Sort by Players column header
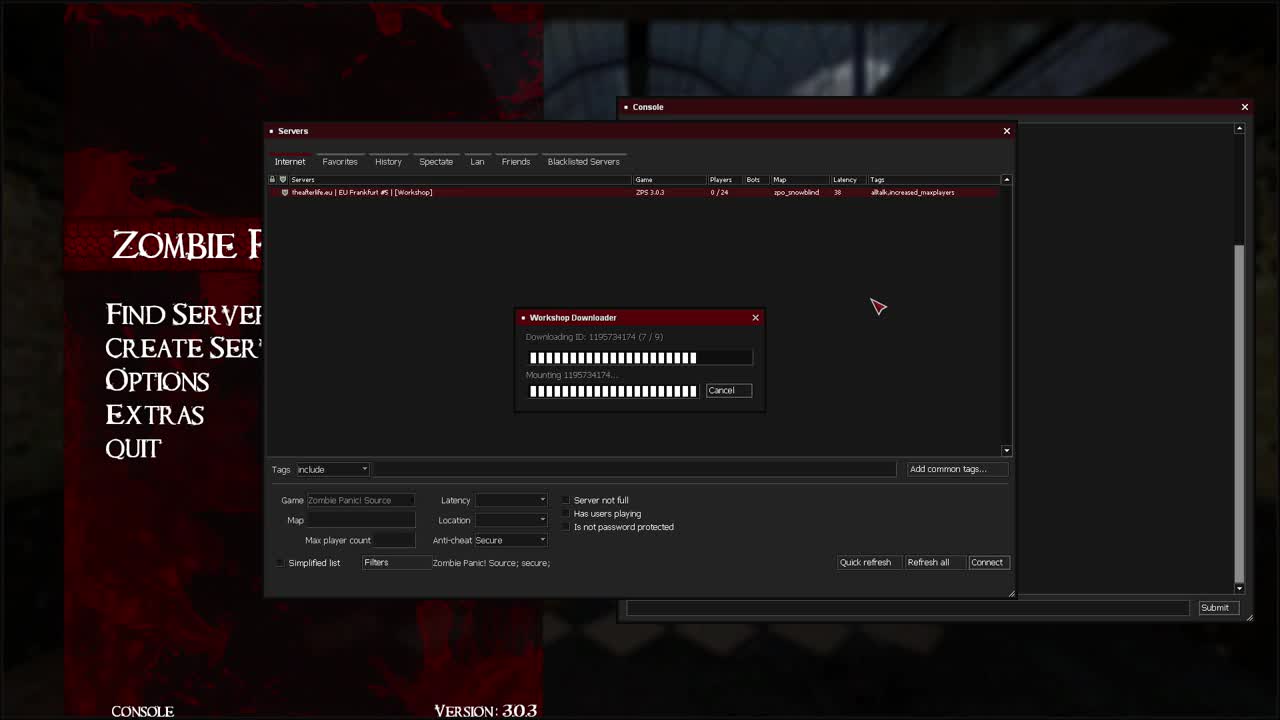Image resolution: width=1280 pixels, height=720 pixels. [x=725, y=180]
